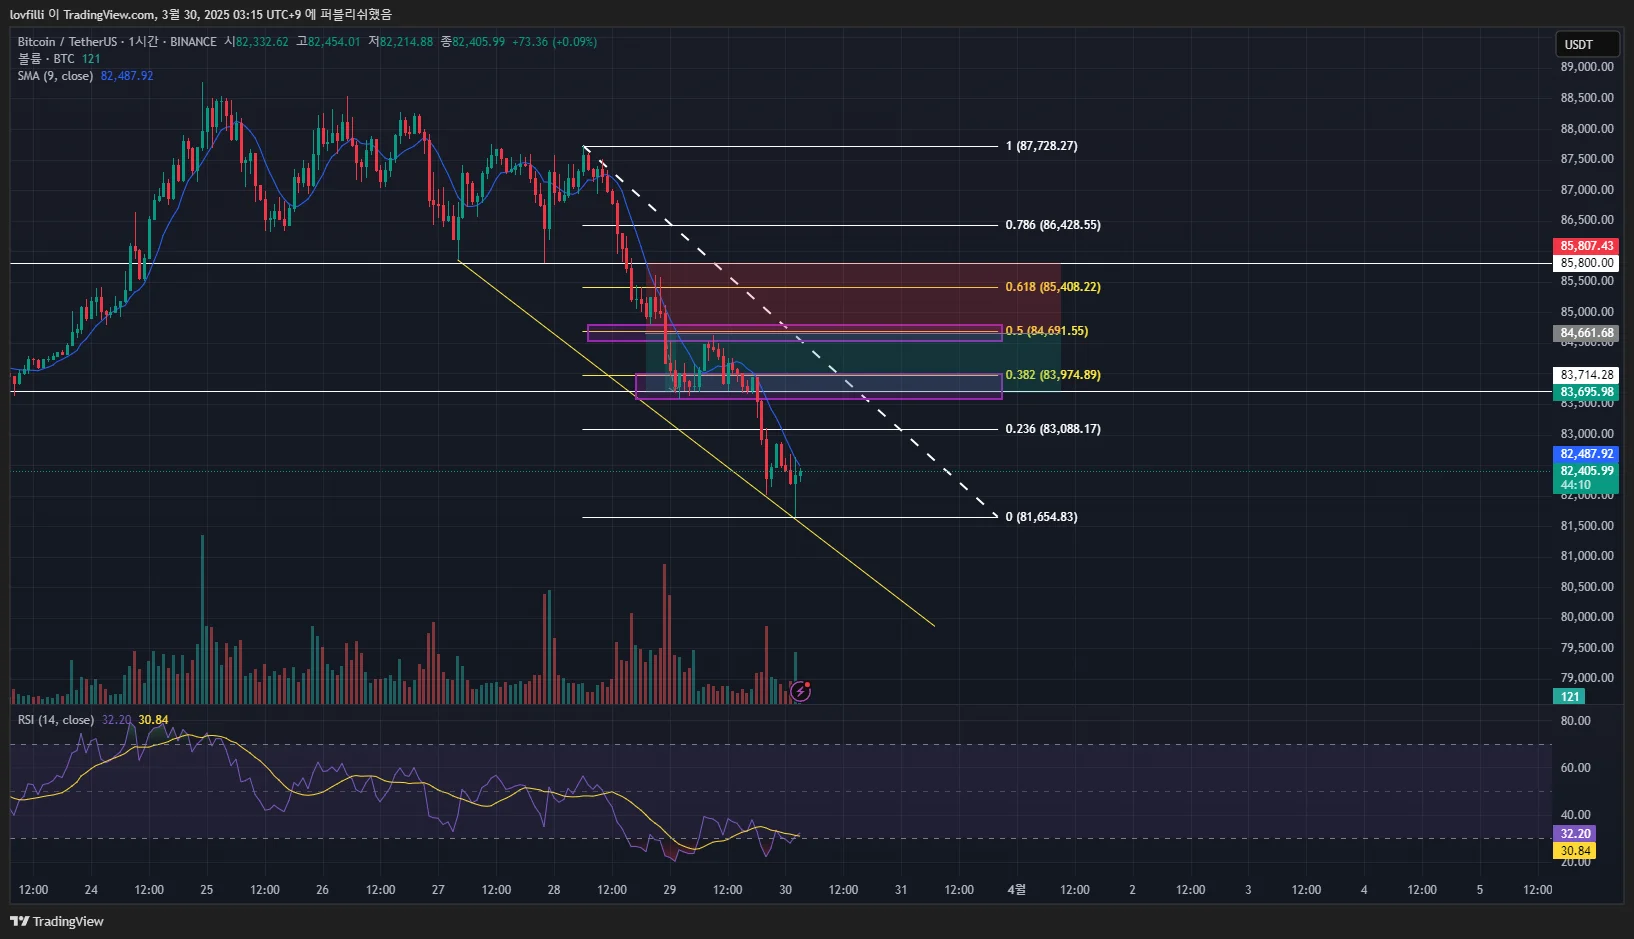
Task: Click the lightning bolt icon above the time axis
Action: click(800, 691)
